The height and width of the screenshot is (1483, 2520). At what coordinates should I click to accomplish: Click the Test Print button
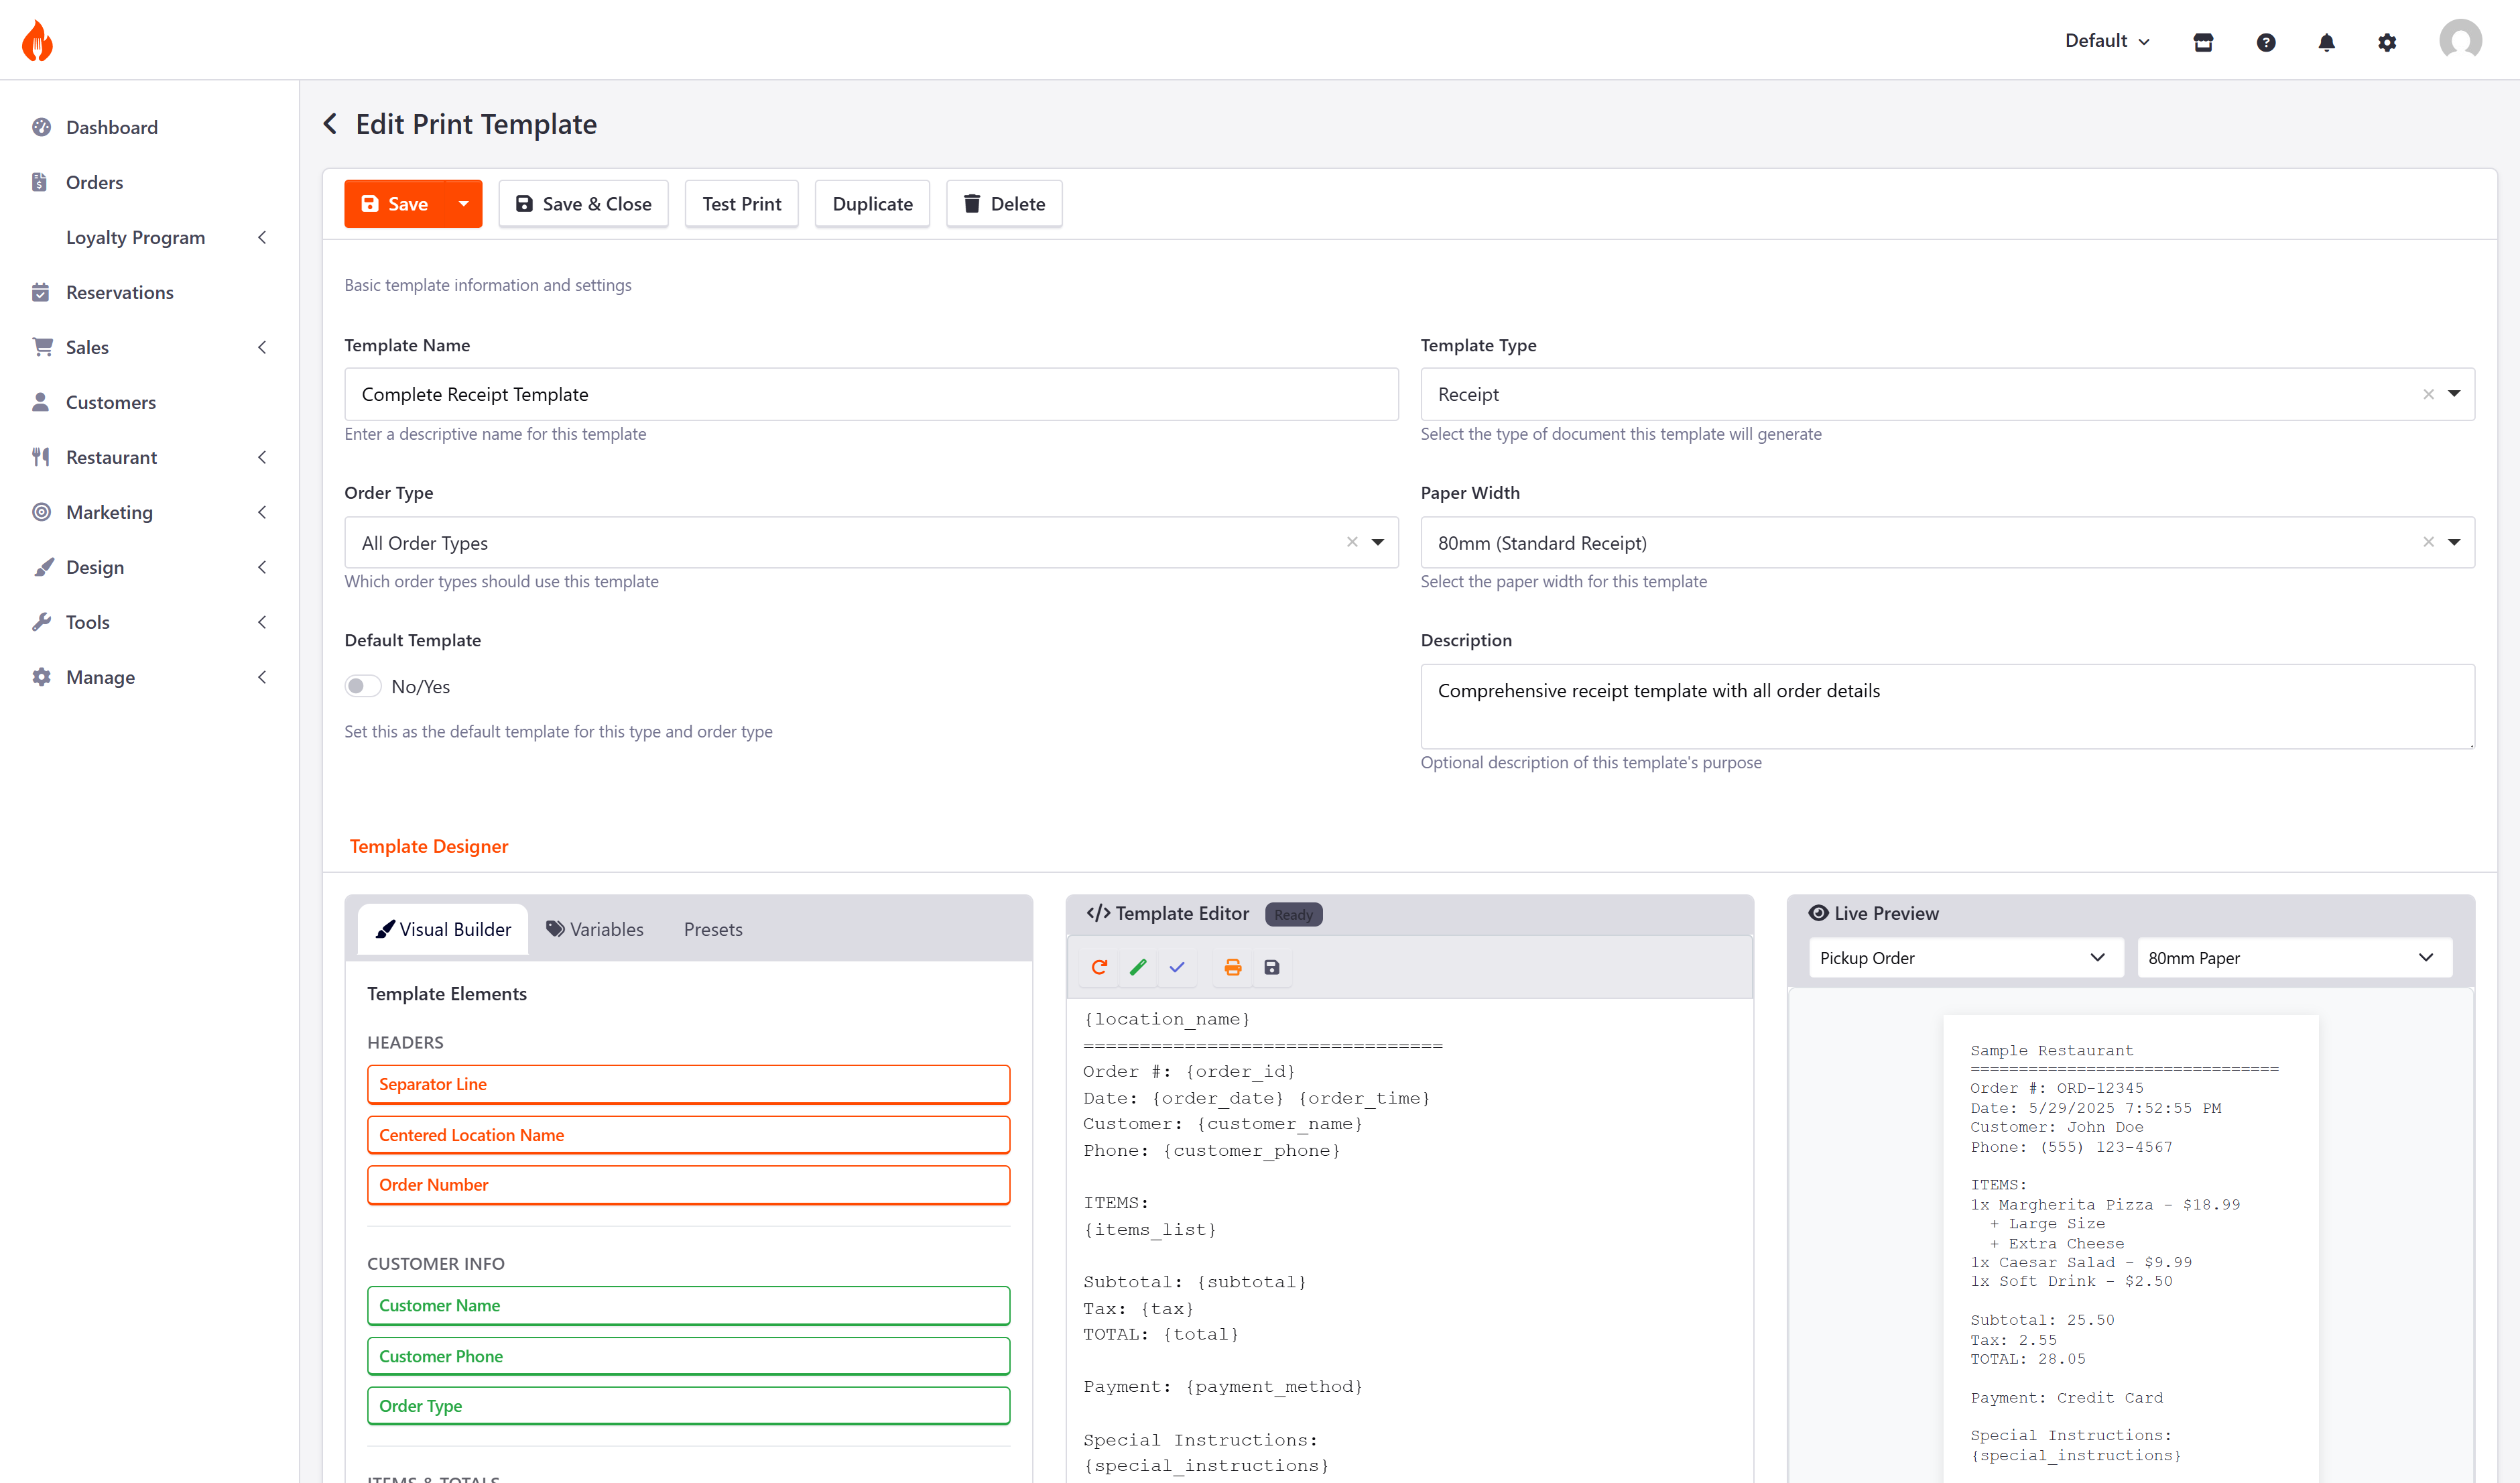pos(741,204)
